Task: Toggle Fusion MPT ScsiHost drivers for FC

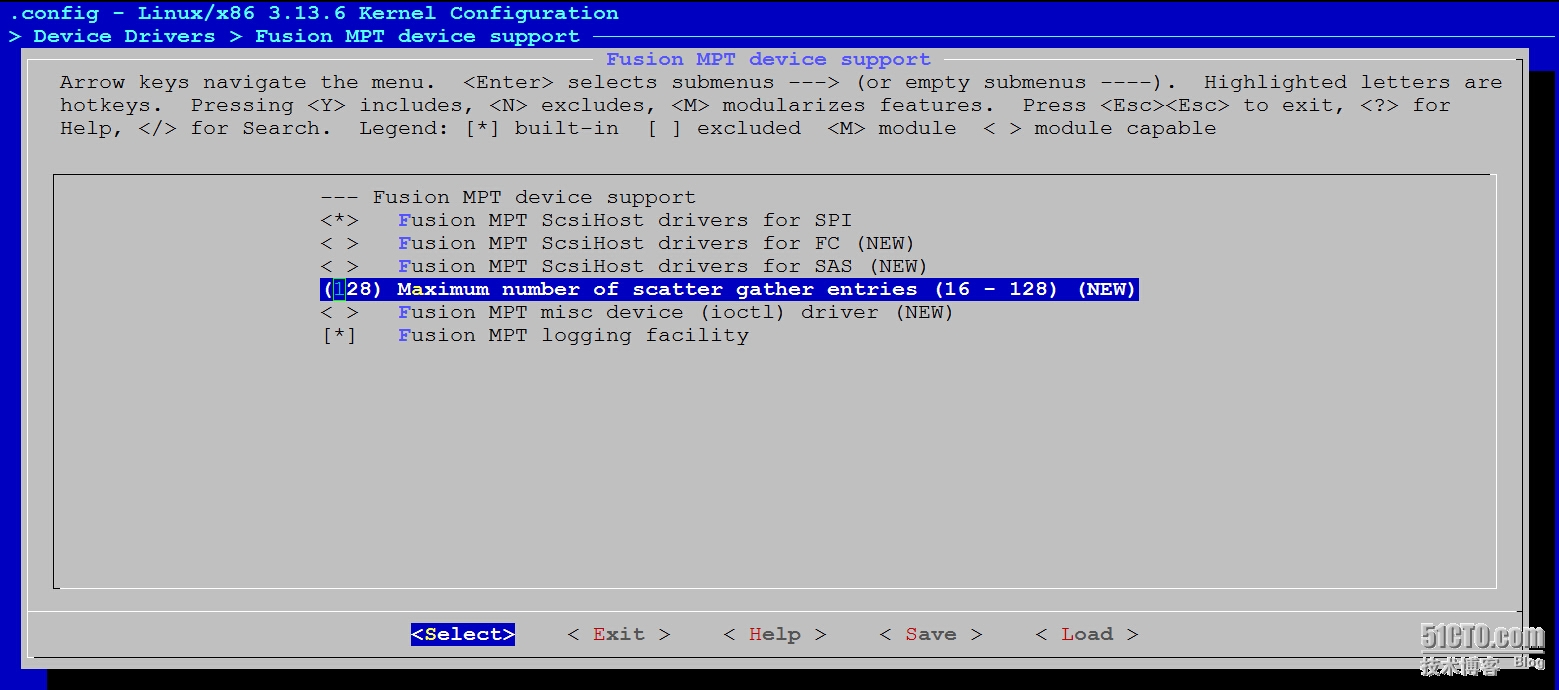Action: [617, 243]
